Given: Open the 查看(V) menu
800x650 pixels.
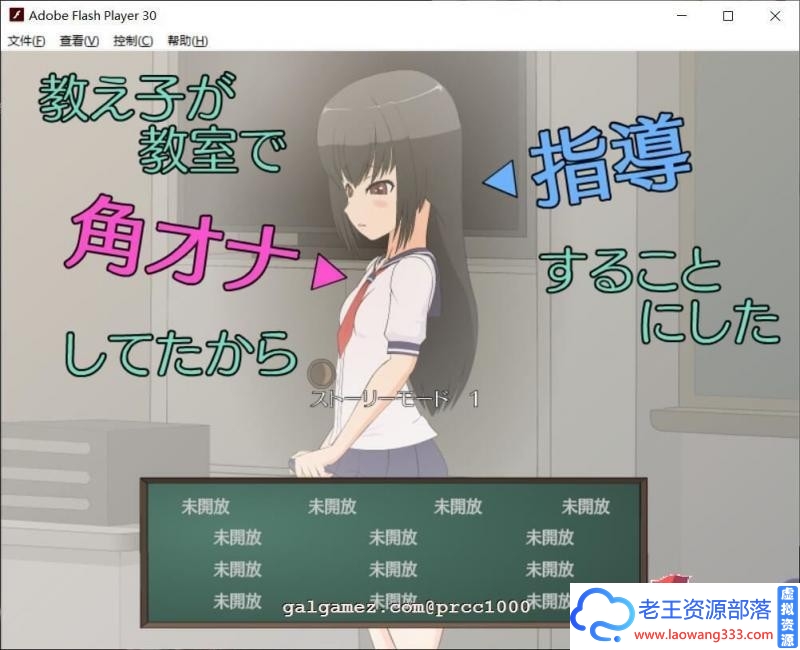Looking at the screenshot, I should coord(79,41).
